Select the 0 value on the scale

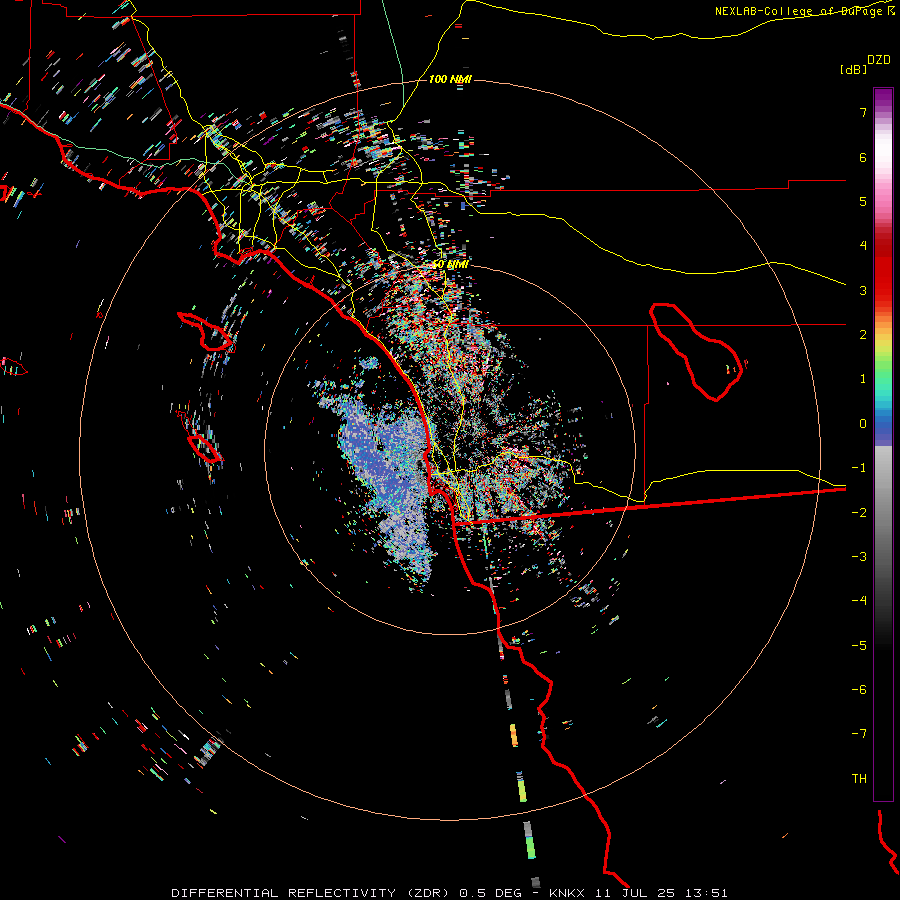point(863,424)
